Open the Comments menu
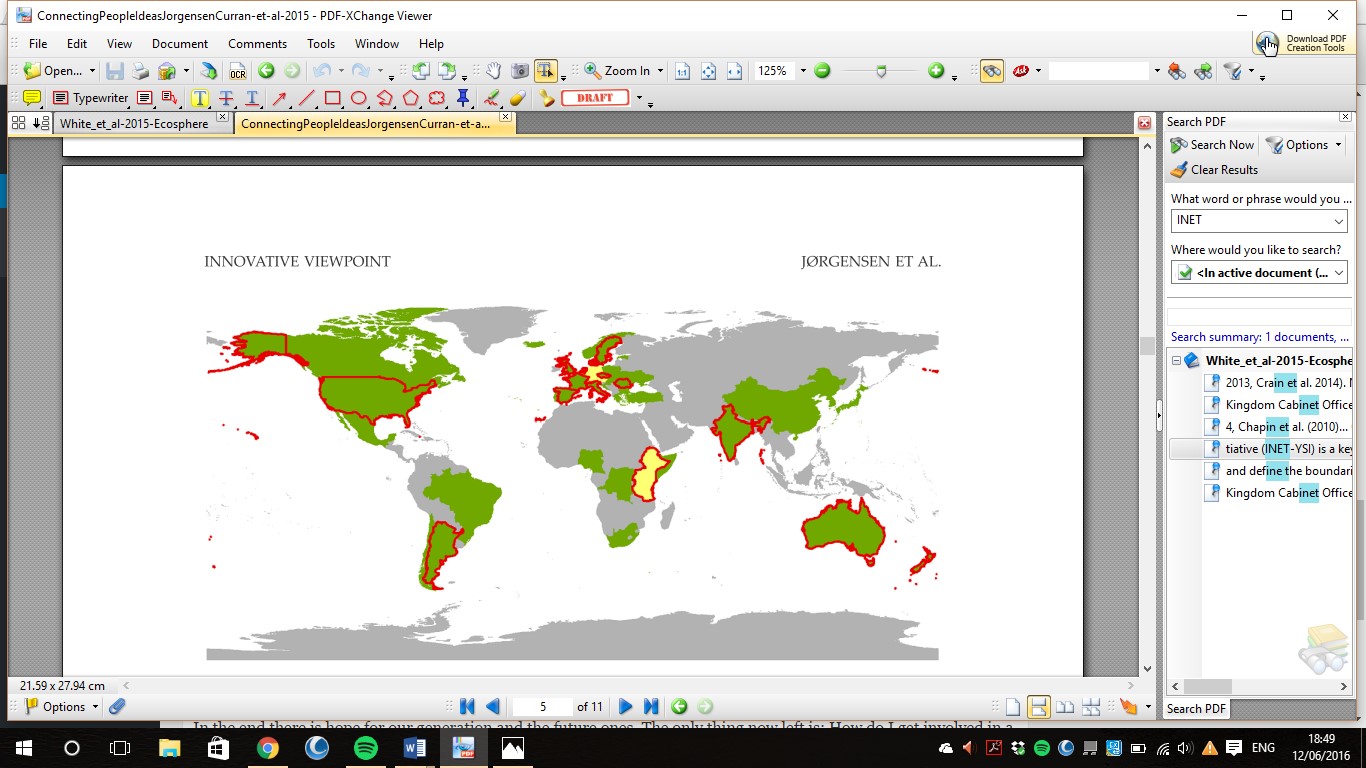The height and width of the screenshot is (768, 1366). point(257,44)
